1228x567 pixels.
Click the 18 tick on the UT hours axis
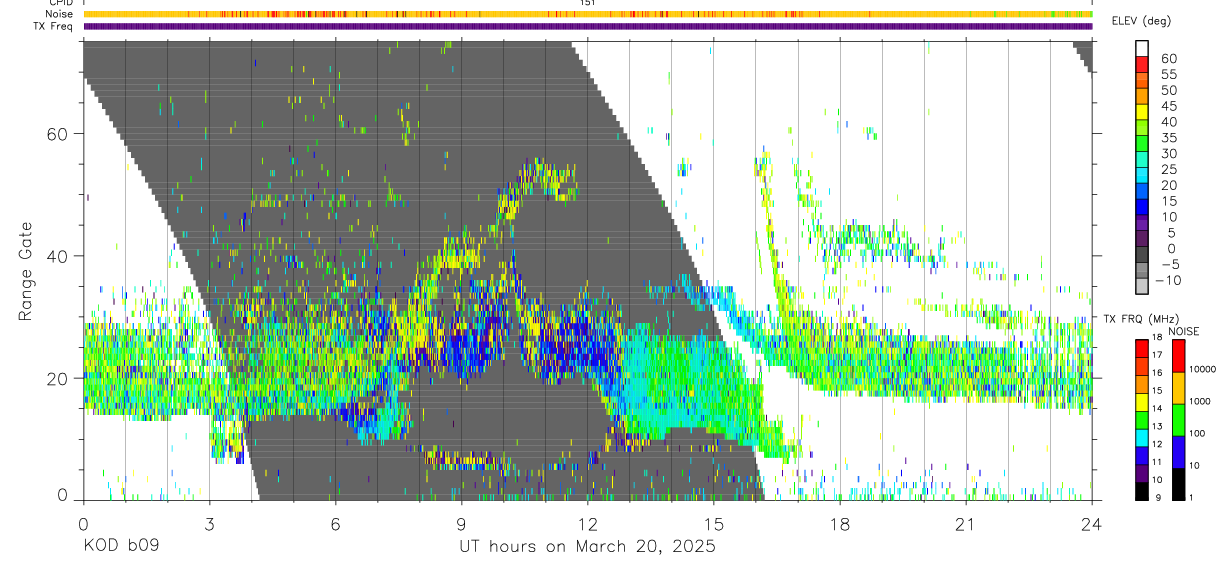point(840,523)
